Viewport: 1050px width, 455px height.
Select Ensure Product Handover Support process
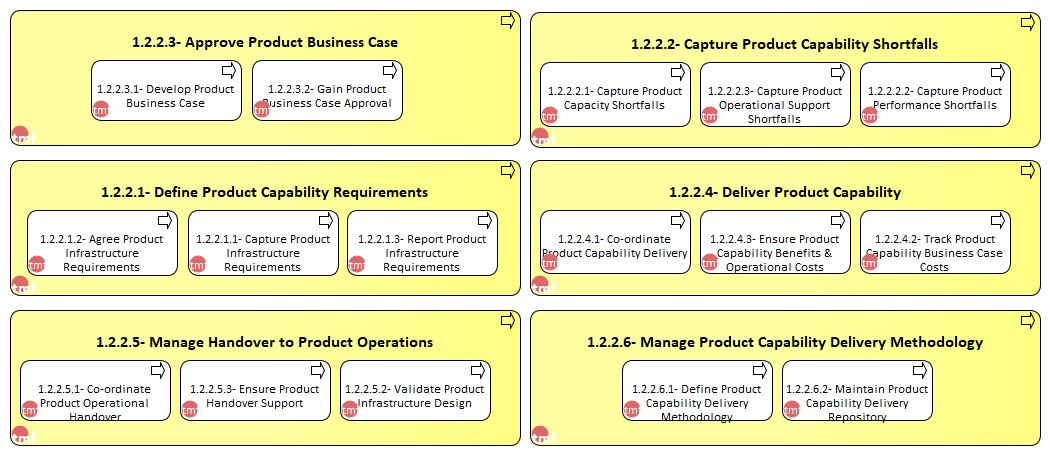[255, 391]
